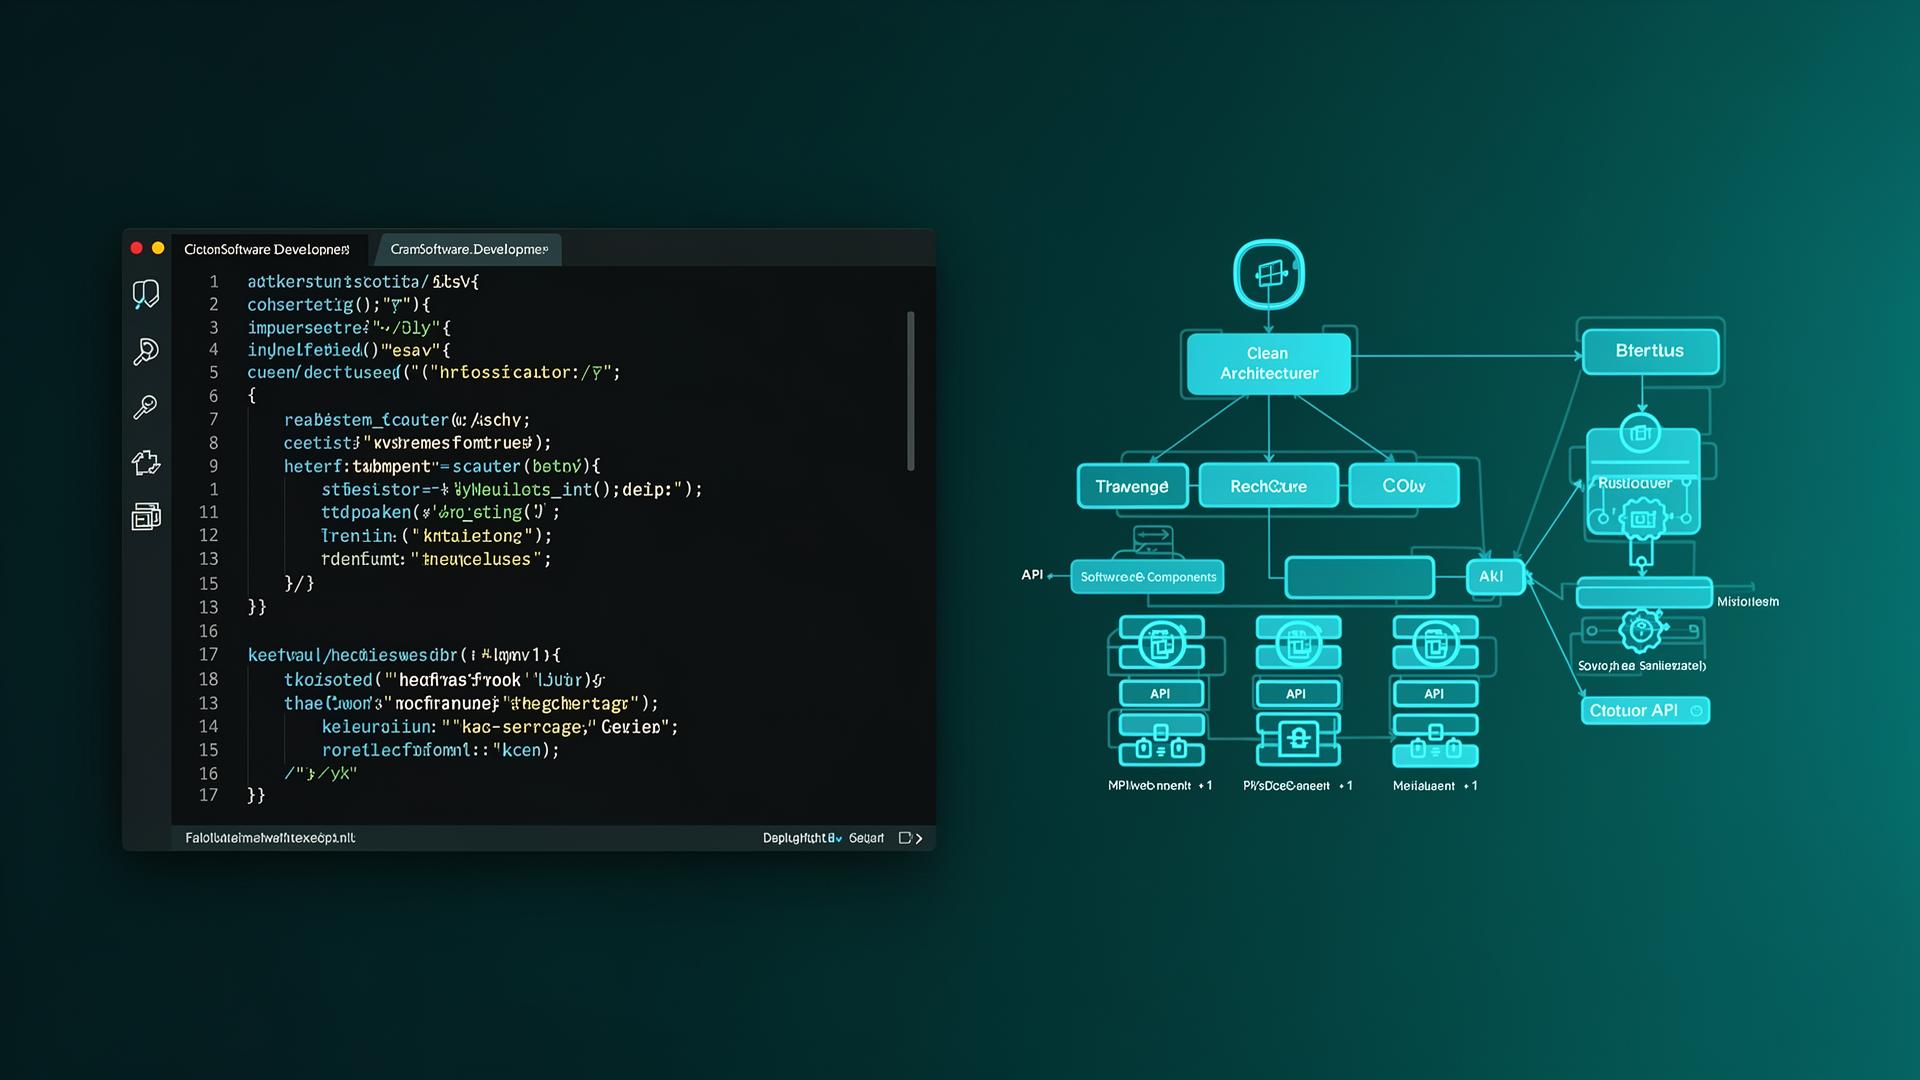This screenshot has width=1920, height=1080.
Task: Click the code line starting with reabestem_fcauter
Action: (407, 420)
